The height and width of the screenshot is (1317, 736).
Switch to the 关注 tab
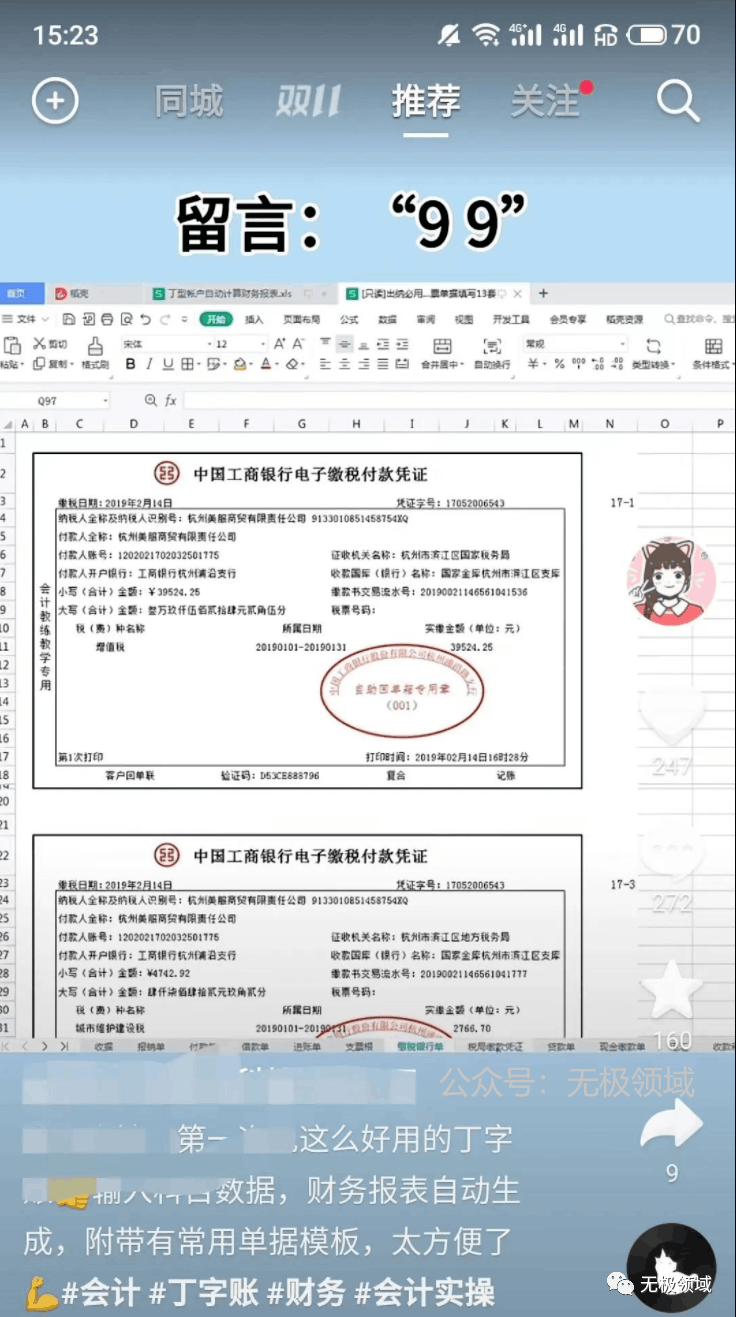click(546, 101)
